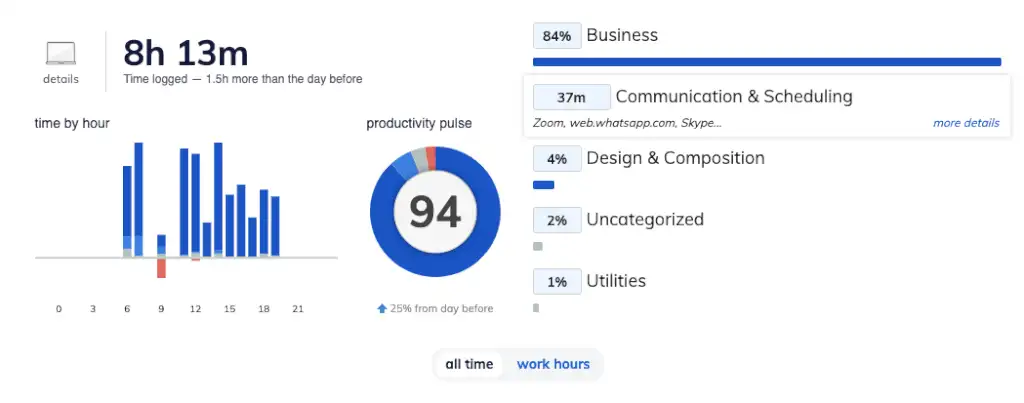The width and height of the screenshot is (1024, 403).
Task: Click the productivity pulse score 94
Action: 434,212
